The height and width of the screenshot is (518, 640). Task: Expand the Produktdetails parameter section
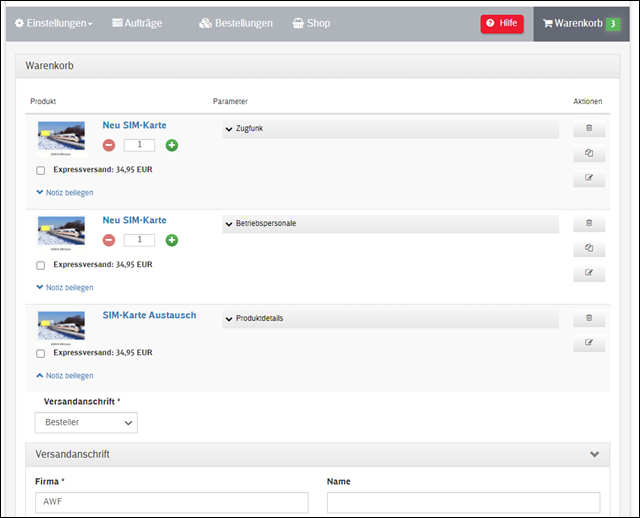pos(391,318)
